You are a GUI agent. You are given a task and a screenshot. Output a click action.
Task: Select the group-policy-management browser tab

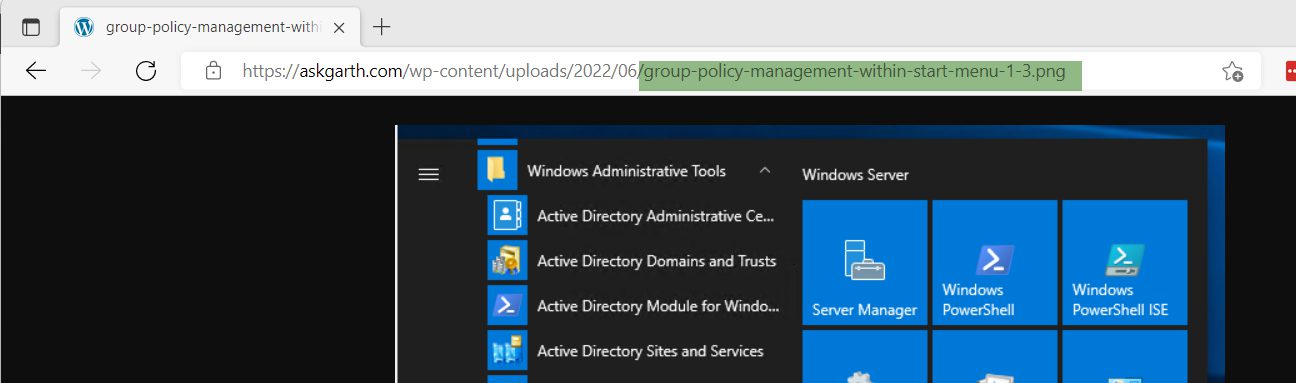210,27
